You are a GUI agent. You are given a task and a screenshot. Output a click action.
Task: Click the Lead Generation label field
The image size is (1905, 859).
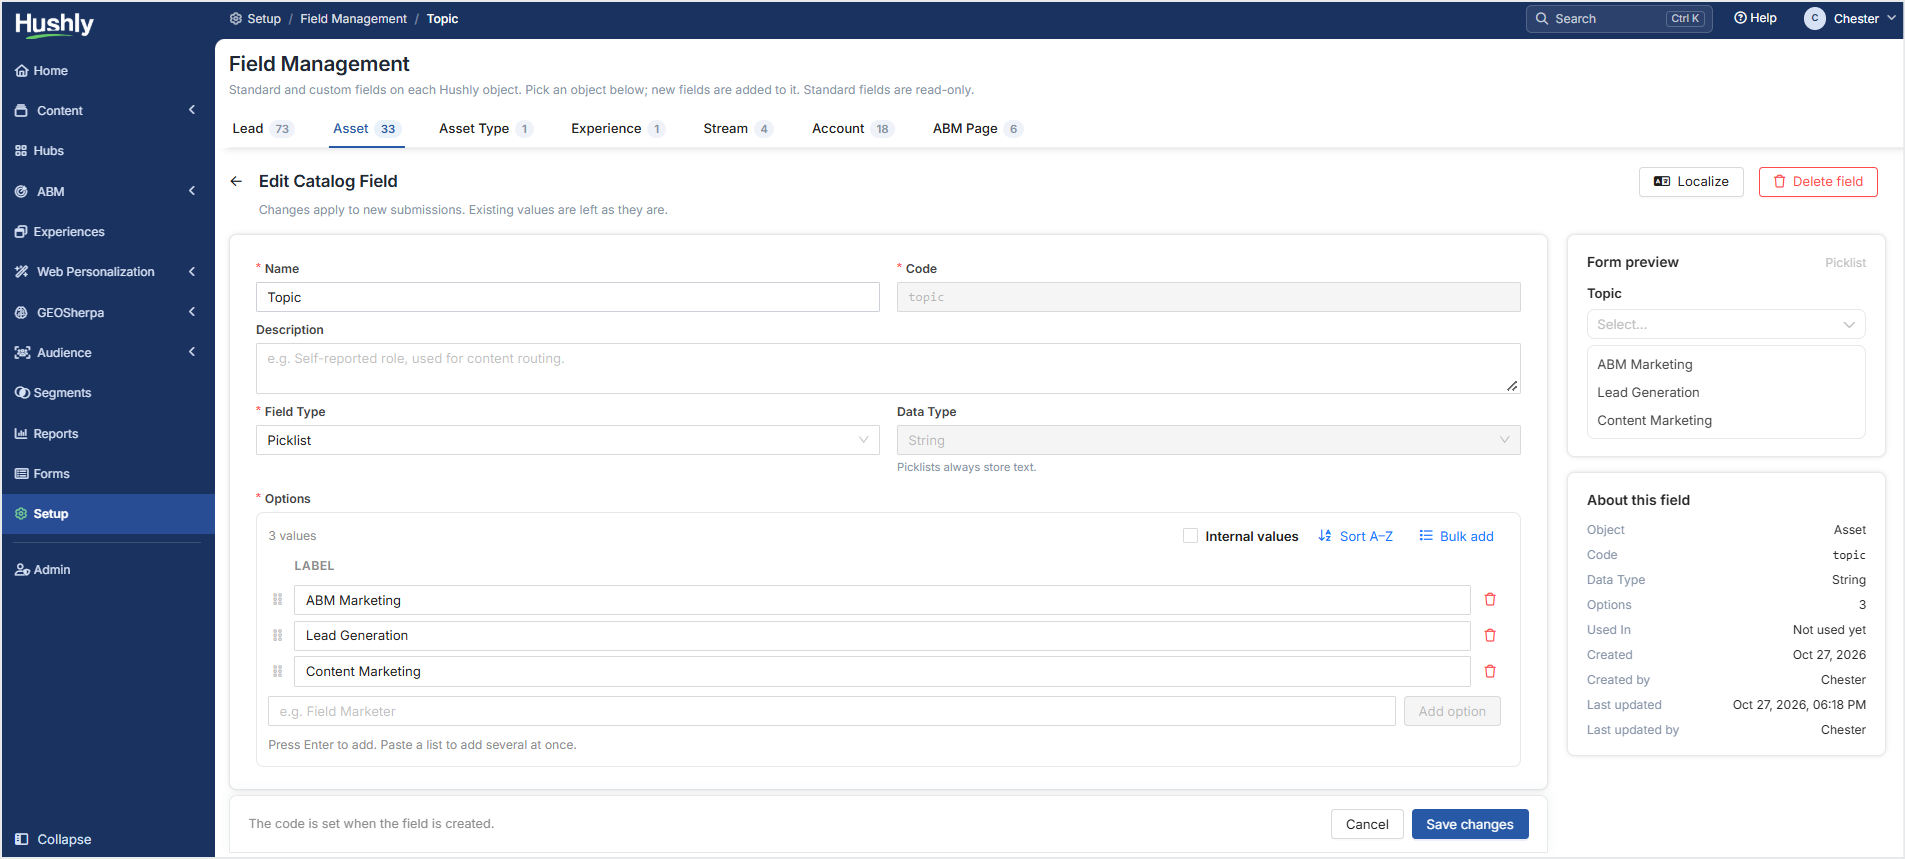[x=882, y=636]
